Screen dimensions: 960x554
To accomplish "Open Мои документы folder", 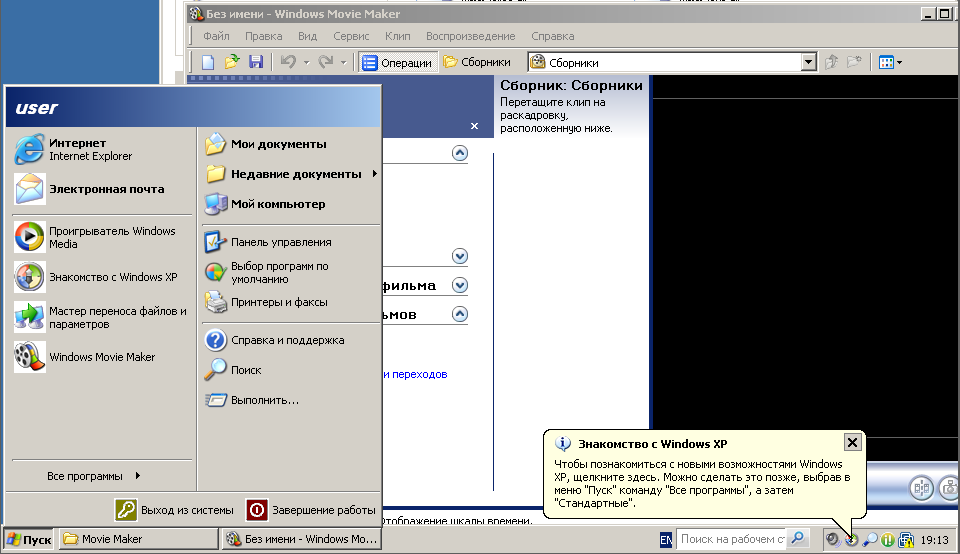I will 291,144.
